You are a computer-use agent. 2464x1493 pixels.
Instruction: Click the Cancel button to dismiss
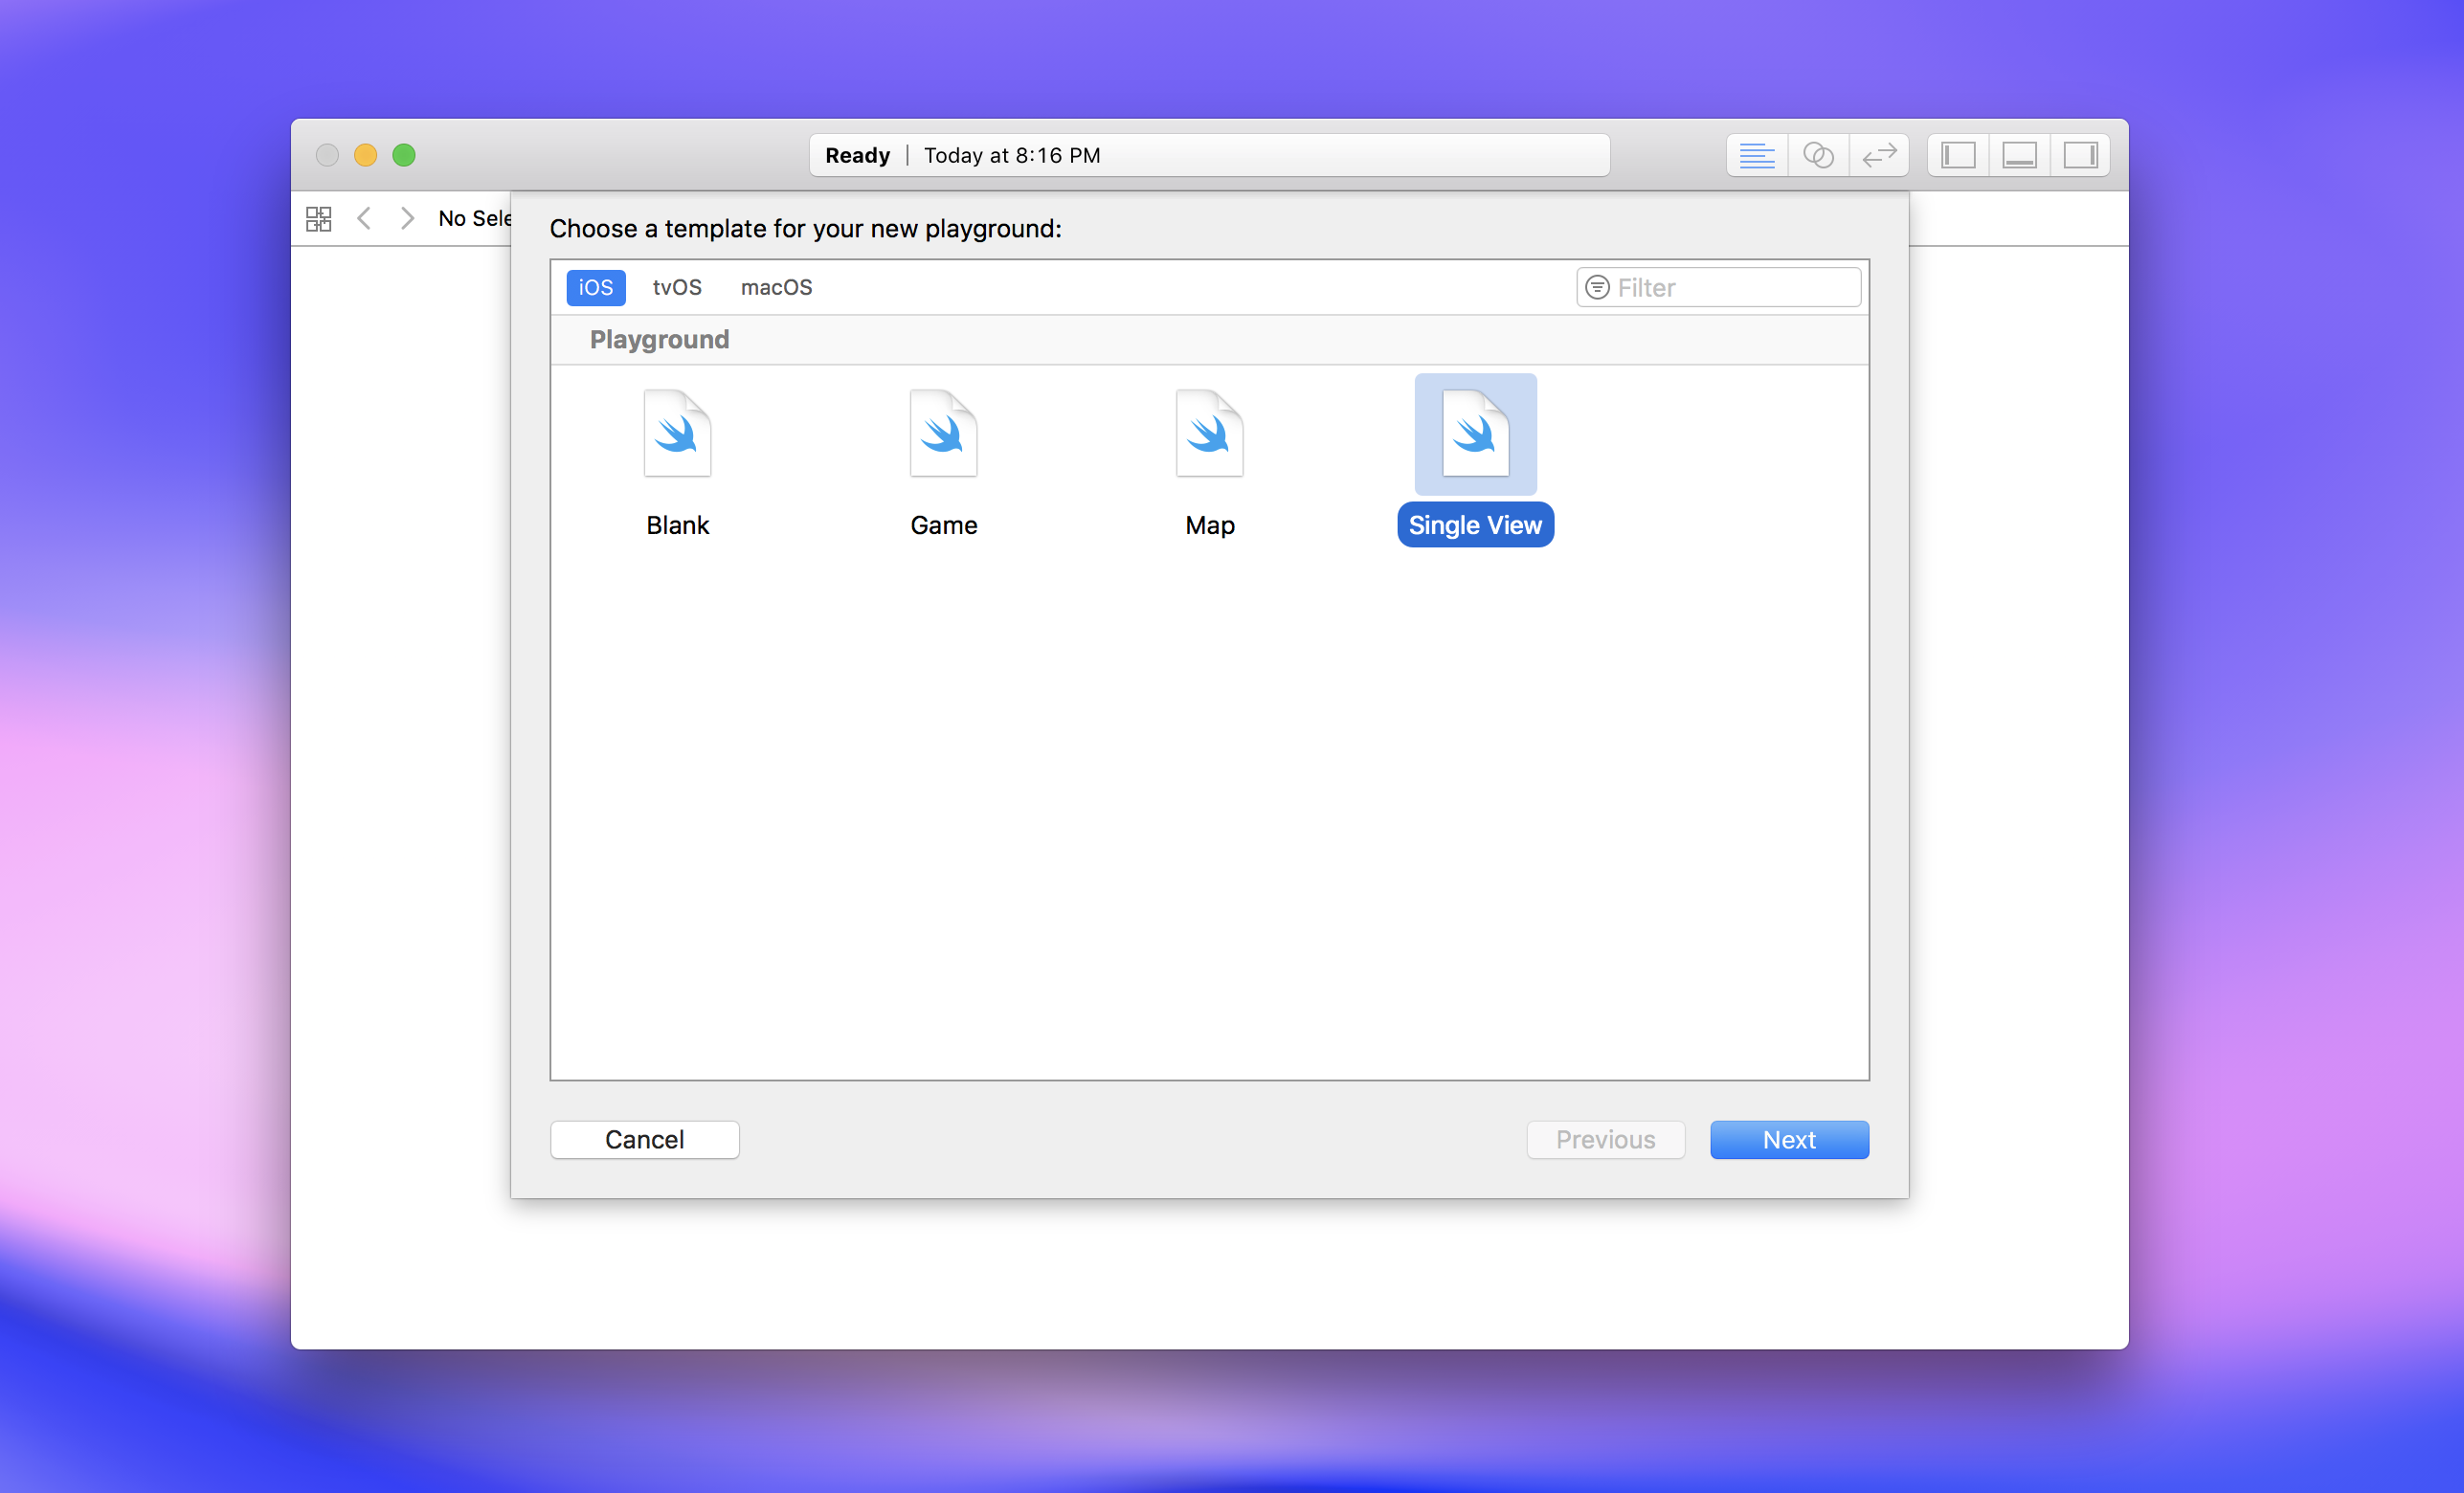(642, 1137)
